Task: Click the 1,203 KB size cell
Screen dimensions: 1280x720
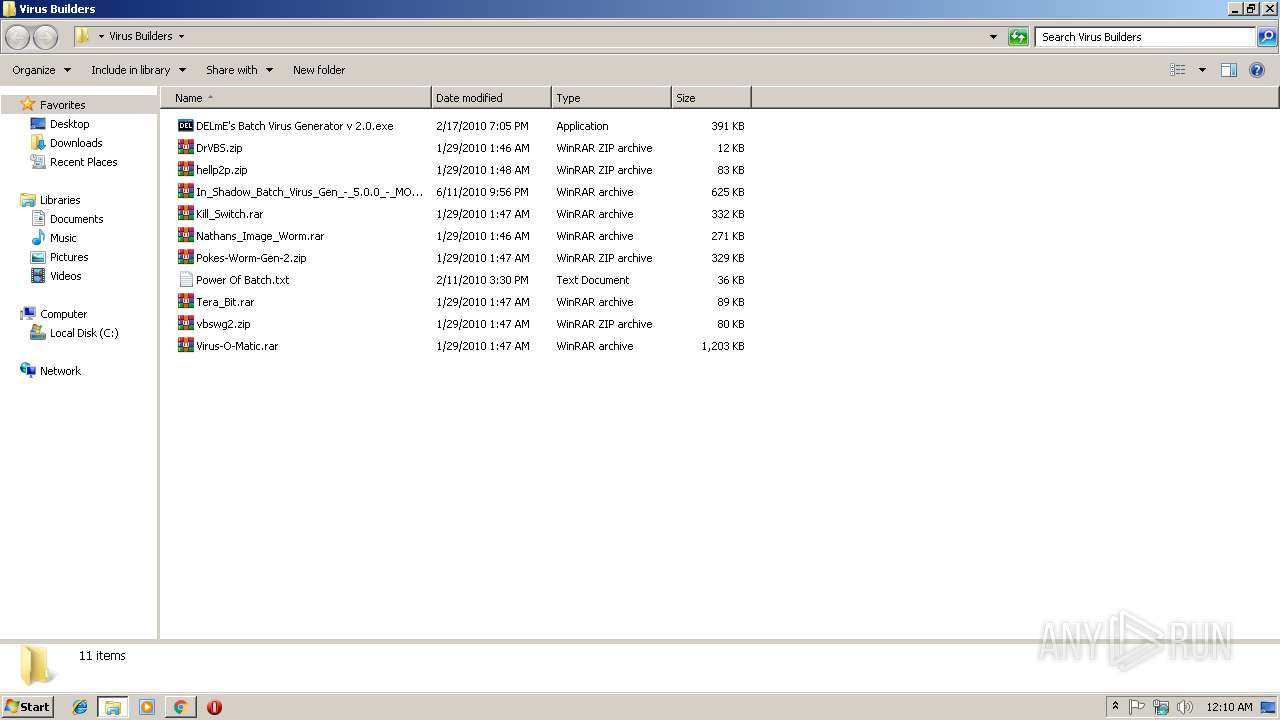Action: pos(723,346)
